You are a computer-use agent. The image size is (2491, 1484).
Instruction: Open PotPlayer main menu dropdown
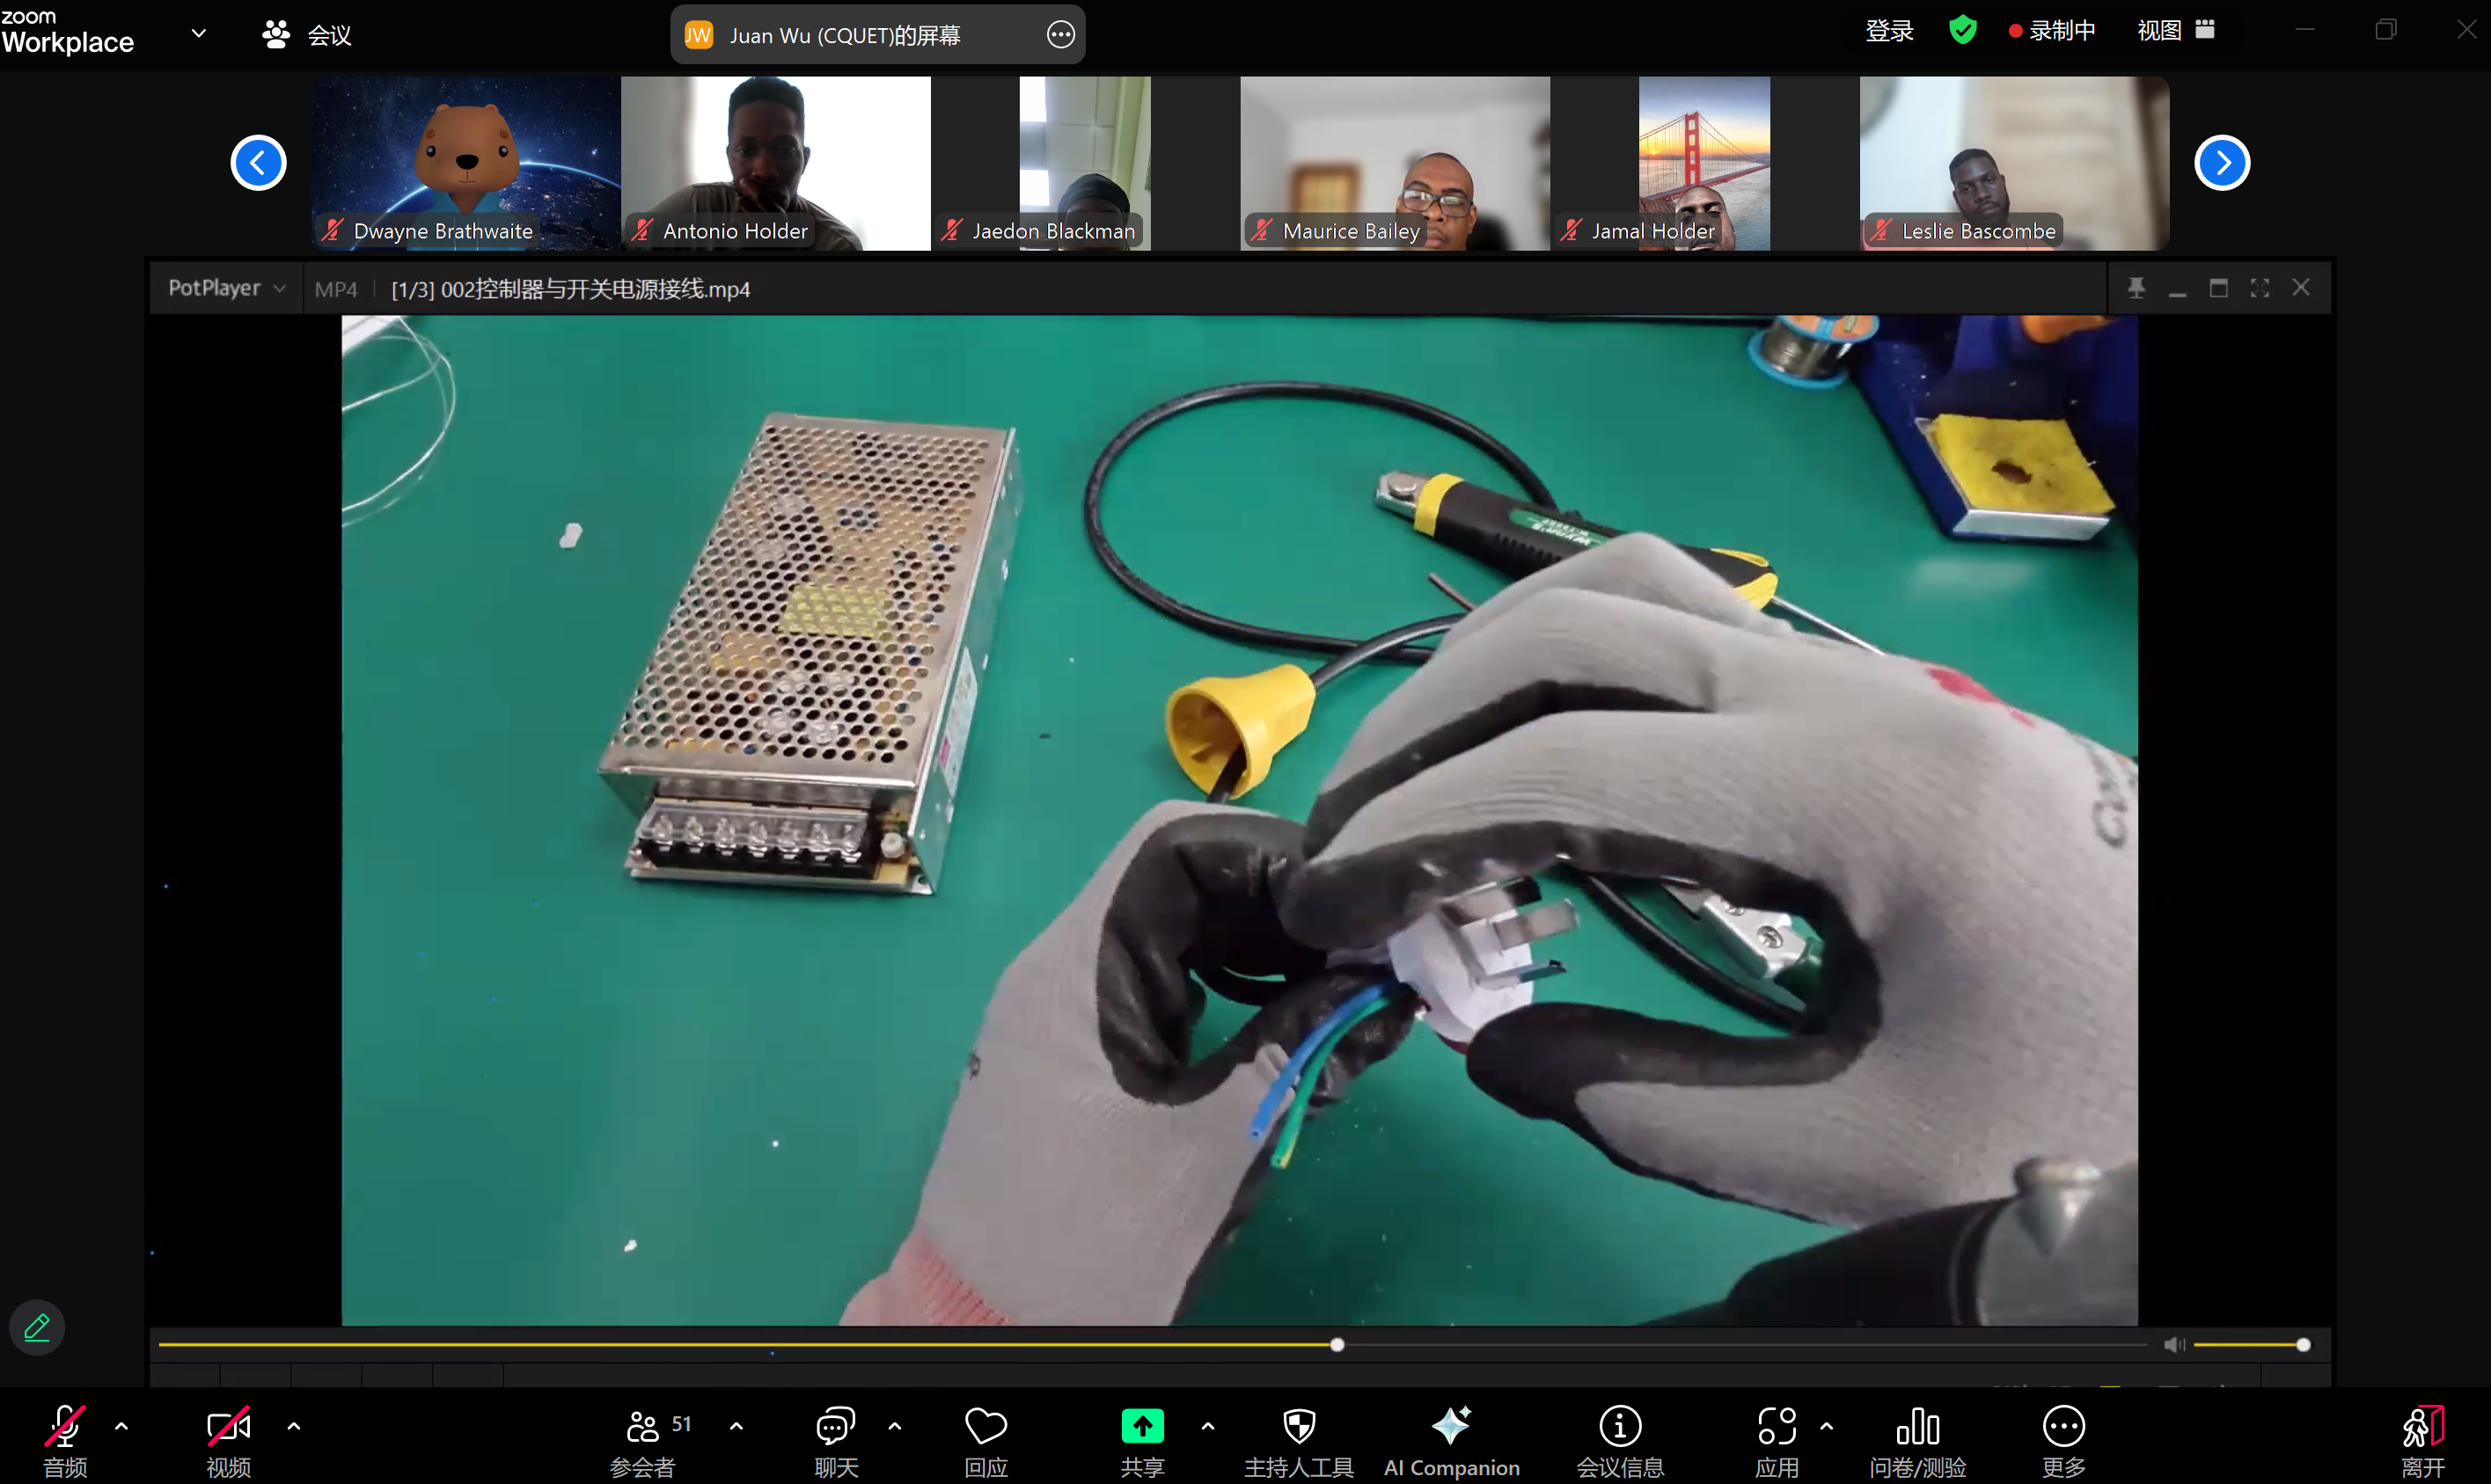pyautogui.click(x=226, y=288)
